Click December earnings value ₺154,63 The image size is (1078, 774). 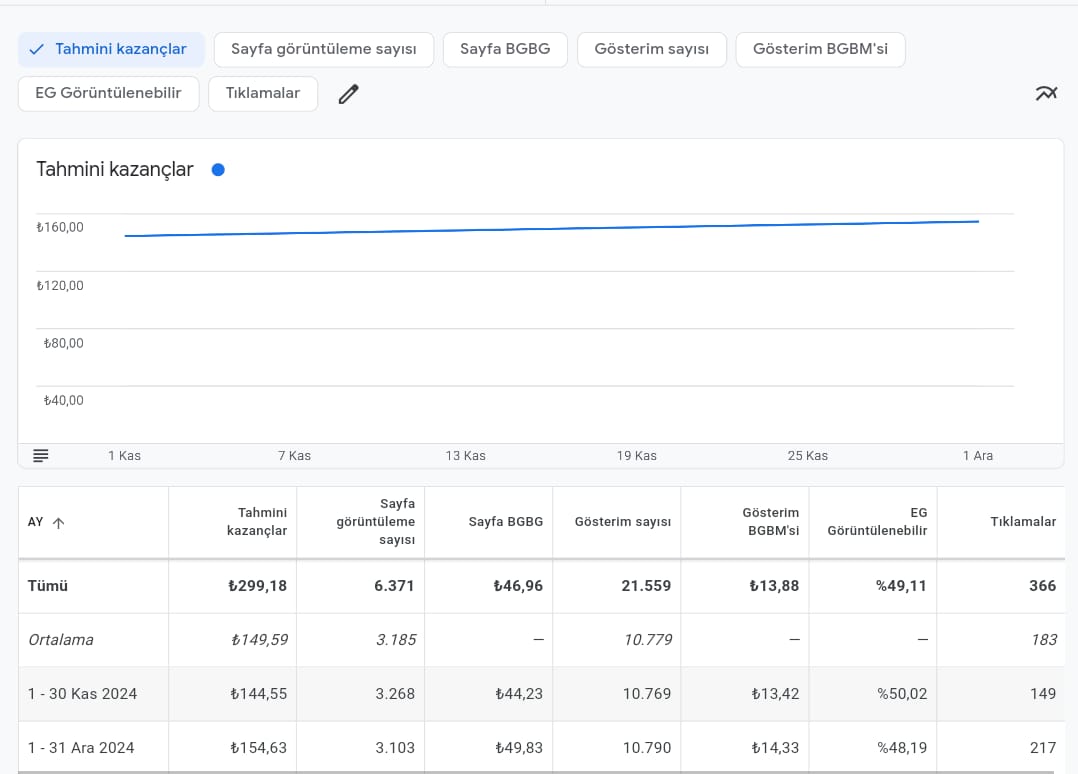tap(258, 747)
